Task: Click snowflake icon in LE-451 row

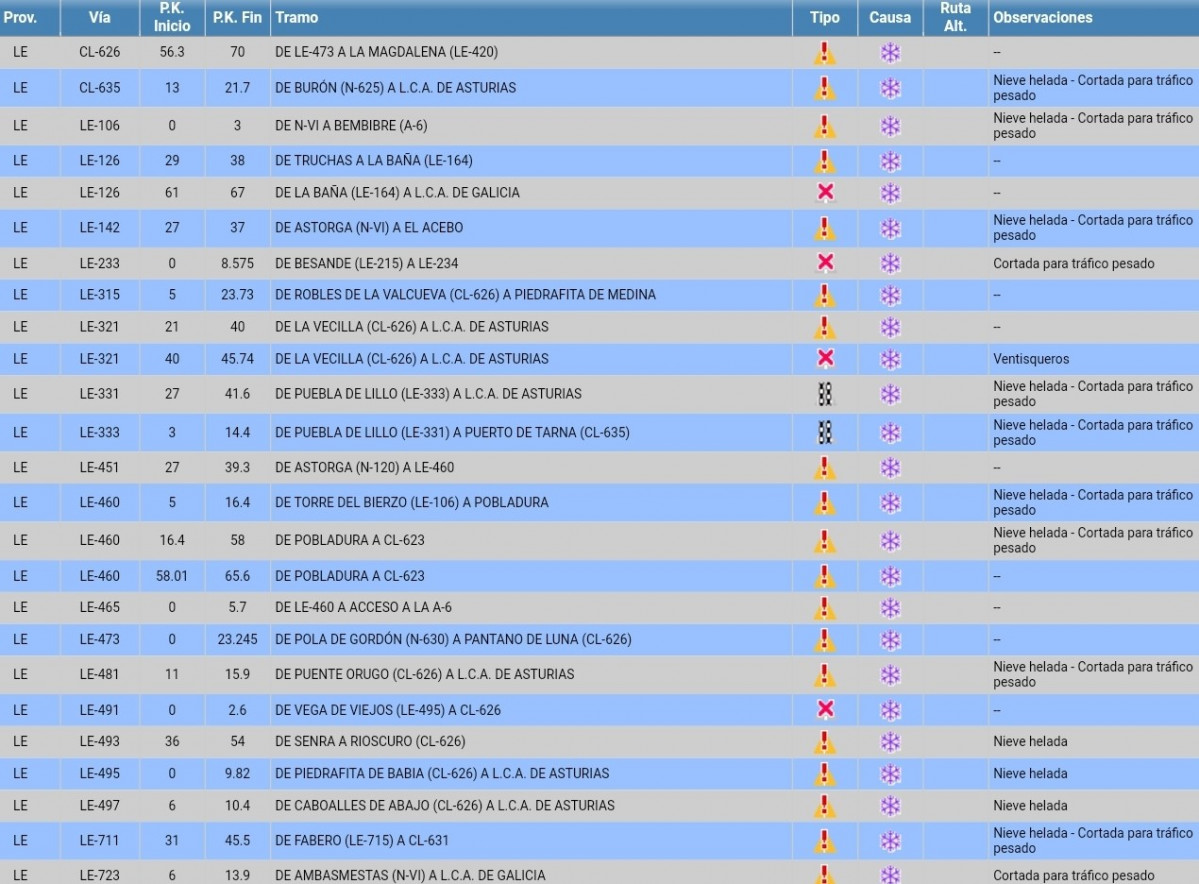Action: tap(890, 468)
